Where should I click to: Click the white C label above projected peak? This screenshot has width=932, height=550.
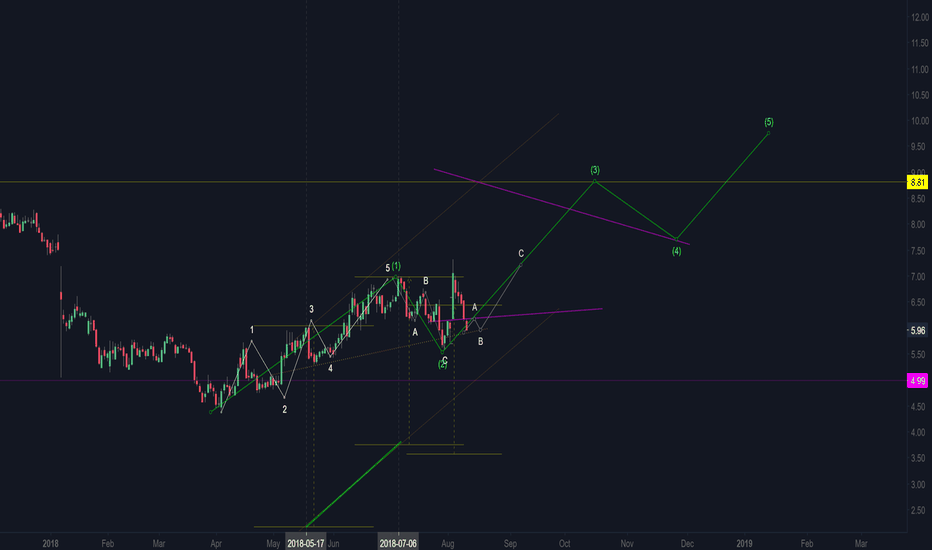[521, 253]
